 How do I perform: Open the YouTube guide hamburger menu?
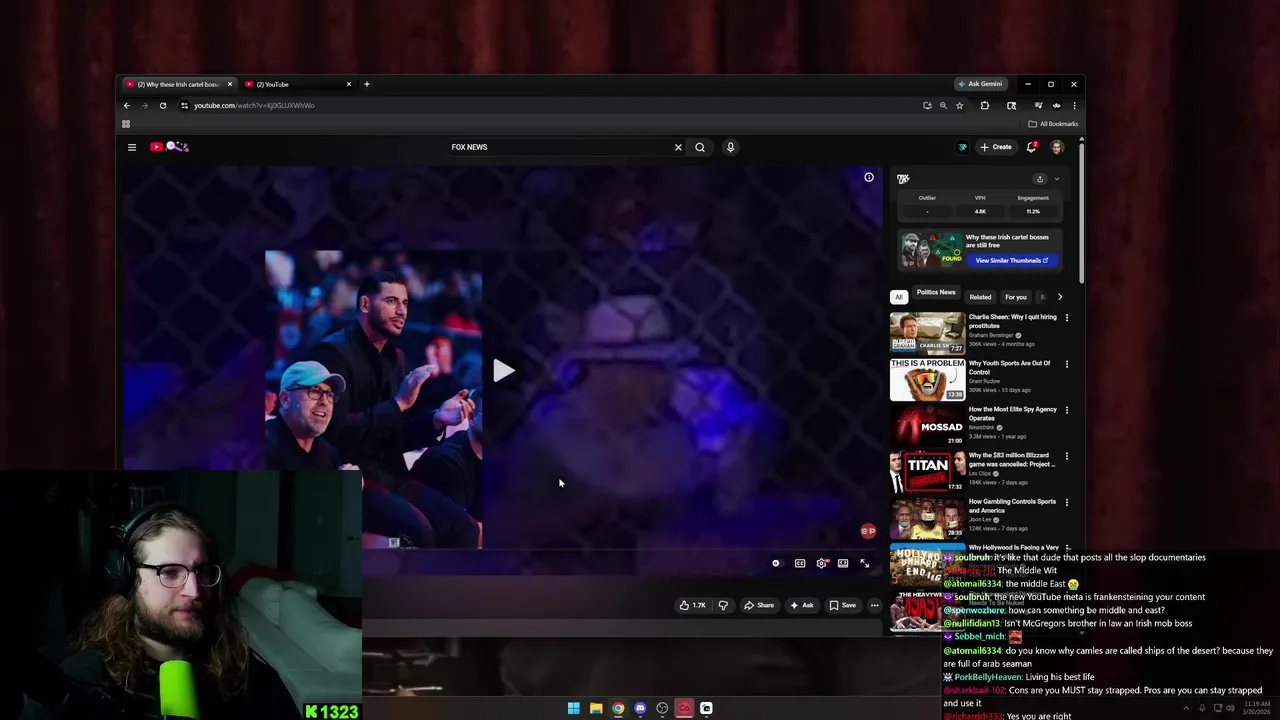[x=131, y=147]
